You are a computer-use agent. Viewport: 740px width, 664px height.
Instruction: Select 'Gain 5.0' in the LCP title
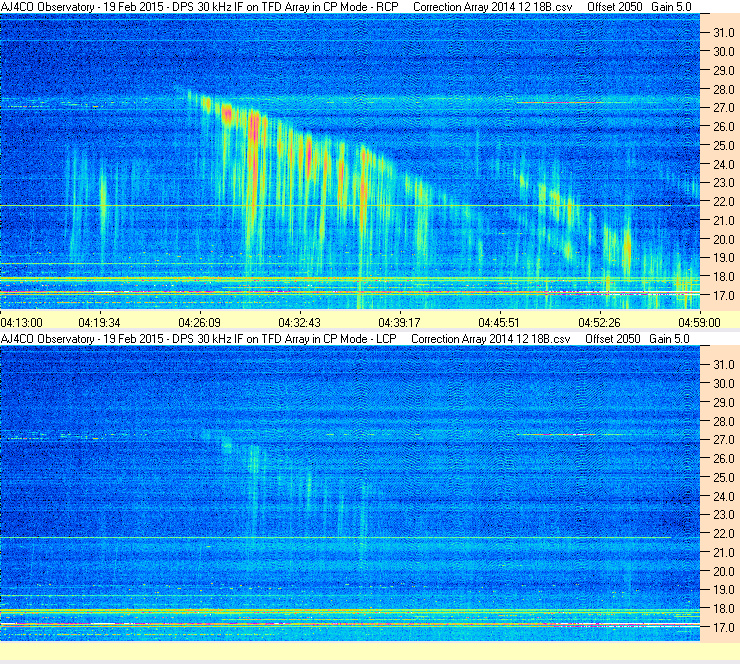pyautogui.click(x=669, y=339)
